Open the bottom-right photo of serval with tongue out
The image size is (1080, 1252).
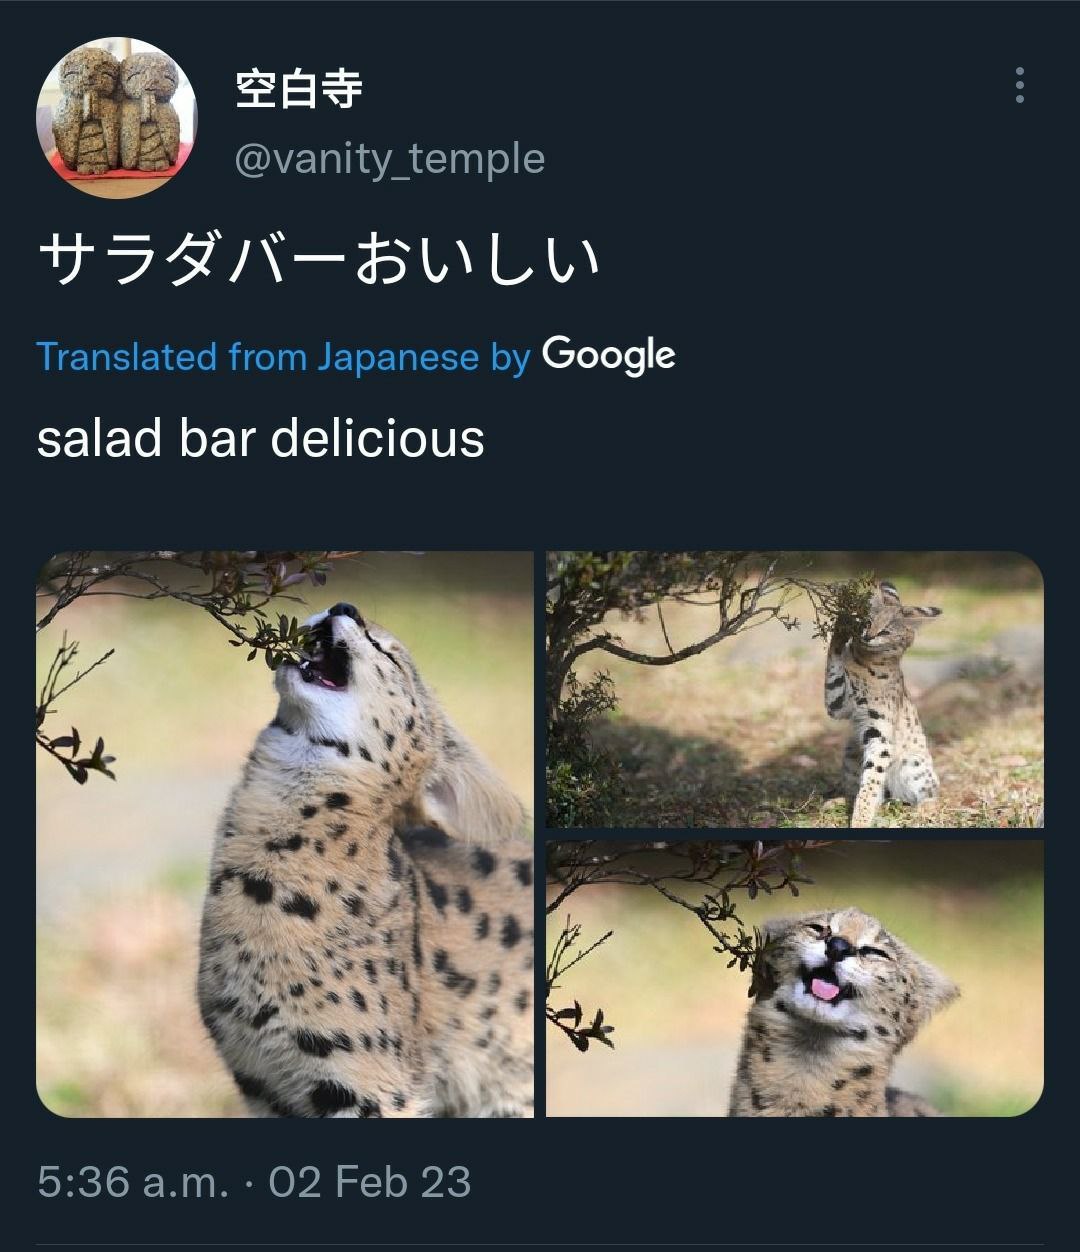[795, 978]
